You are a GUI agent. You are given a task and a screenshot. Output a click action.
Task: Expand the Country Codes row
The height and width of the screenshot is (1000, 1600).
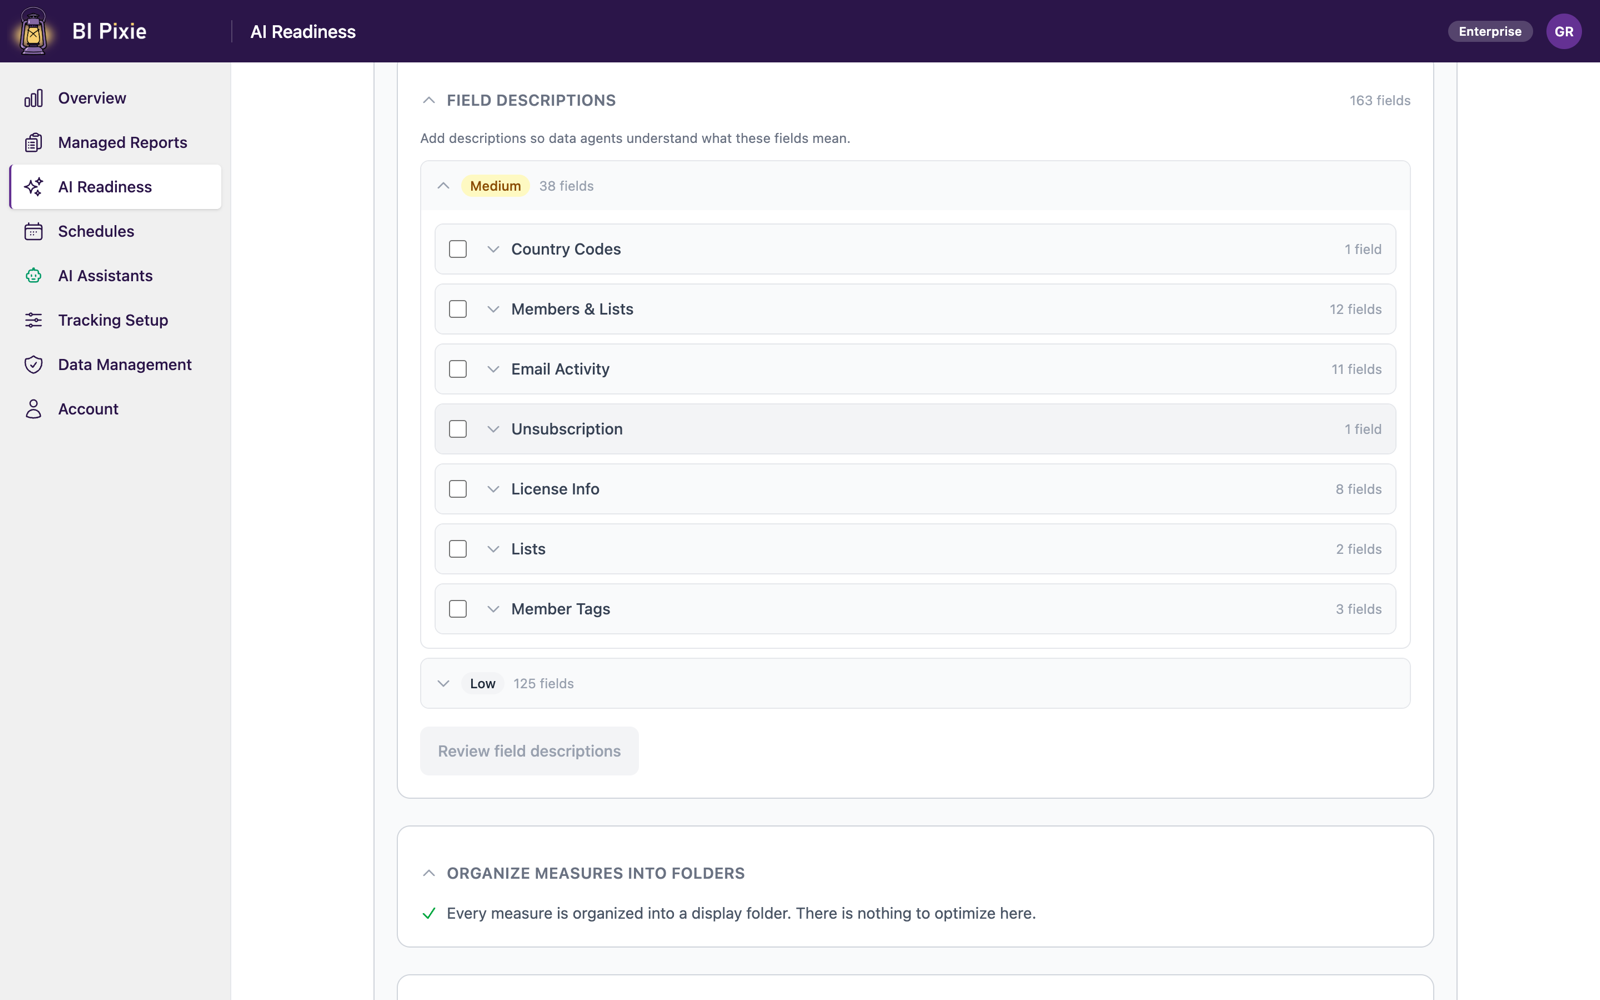coord(493,249)
